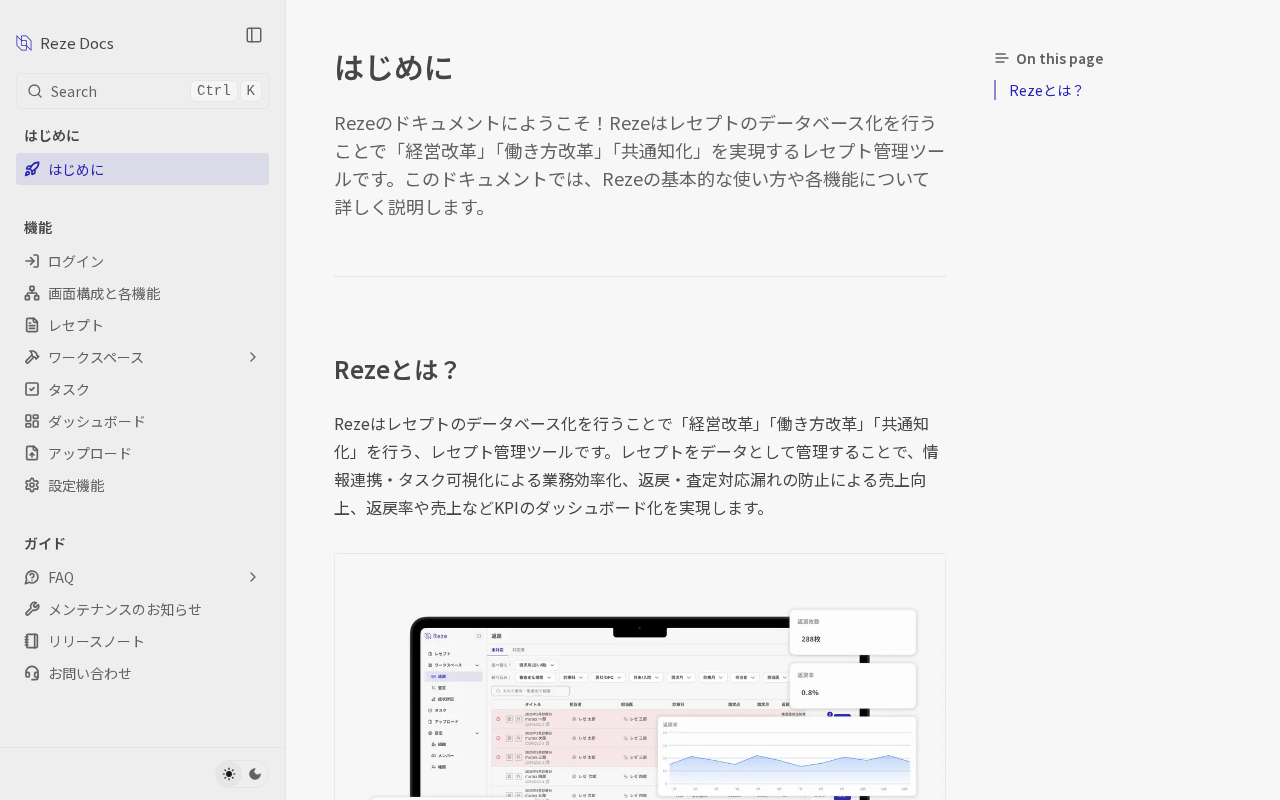Viewport: 1280px width, 800px height.
Task: Open the はじめに sidebar page
Action: 142,169
